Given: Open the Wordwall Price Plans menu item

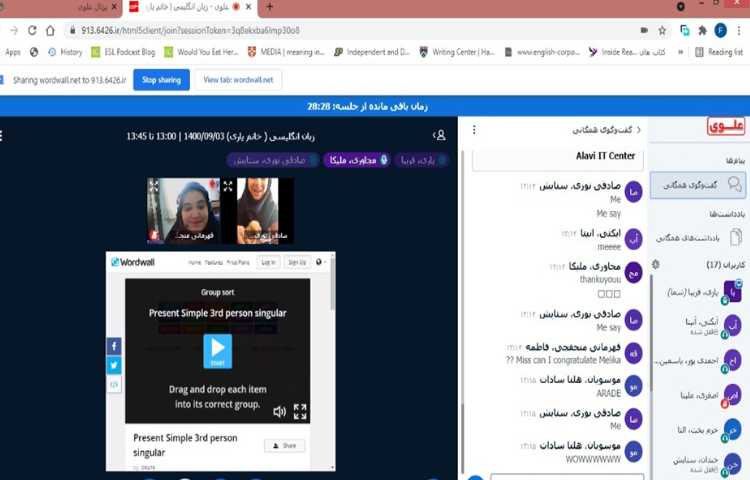Looking at the screenshot, I should point(238,262).
